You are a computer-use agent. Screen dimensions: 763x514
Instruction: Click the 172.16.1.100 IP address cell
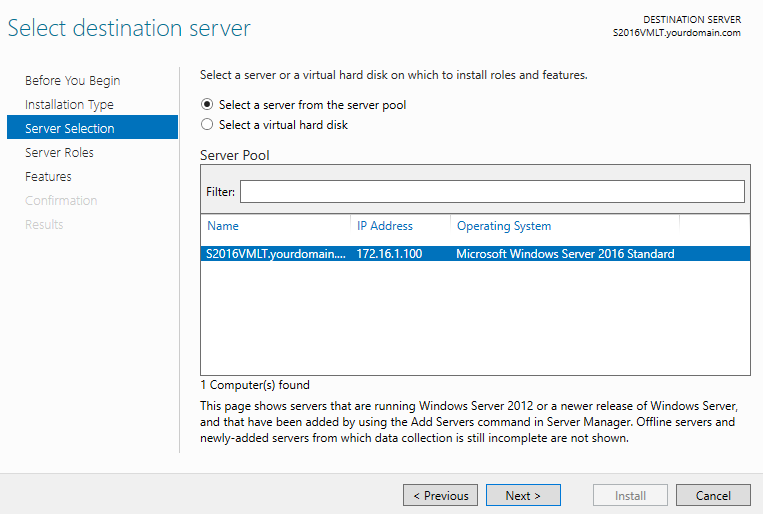[390, 254]
